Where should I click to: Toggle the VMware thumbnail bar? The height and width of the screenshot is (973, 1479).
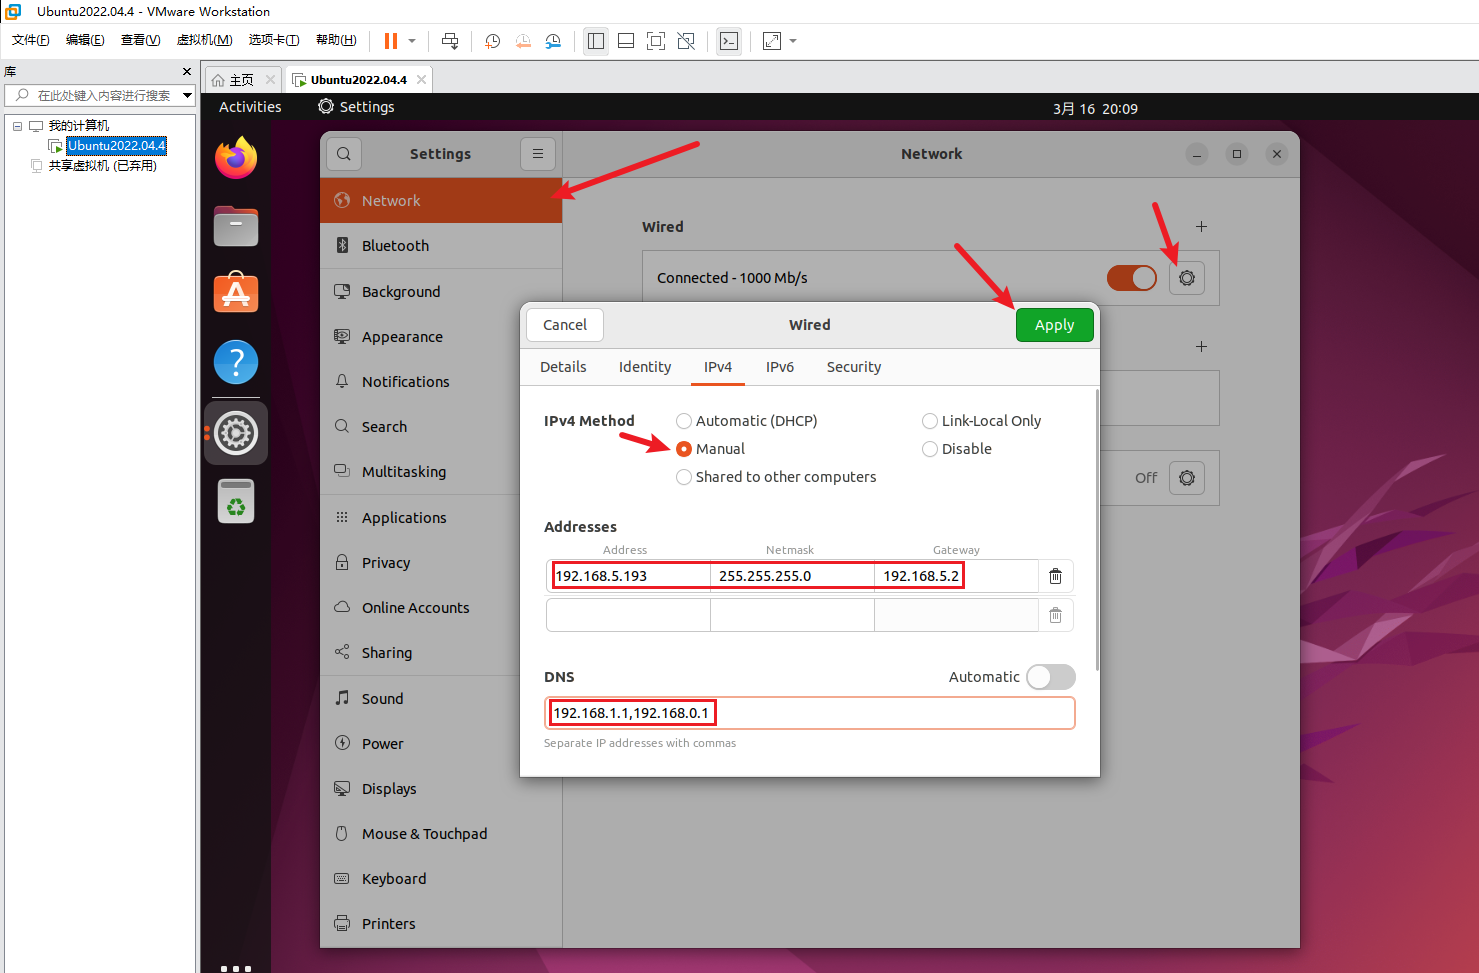(626, 41)
